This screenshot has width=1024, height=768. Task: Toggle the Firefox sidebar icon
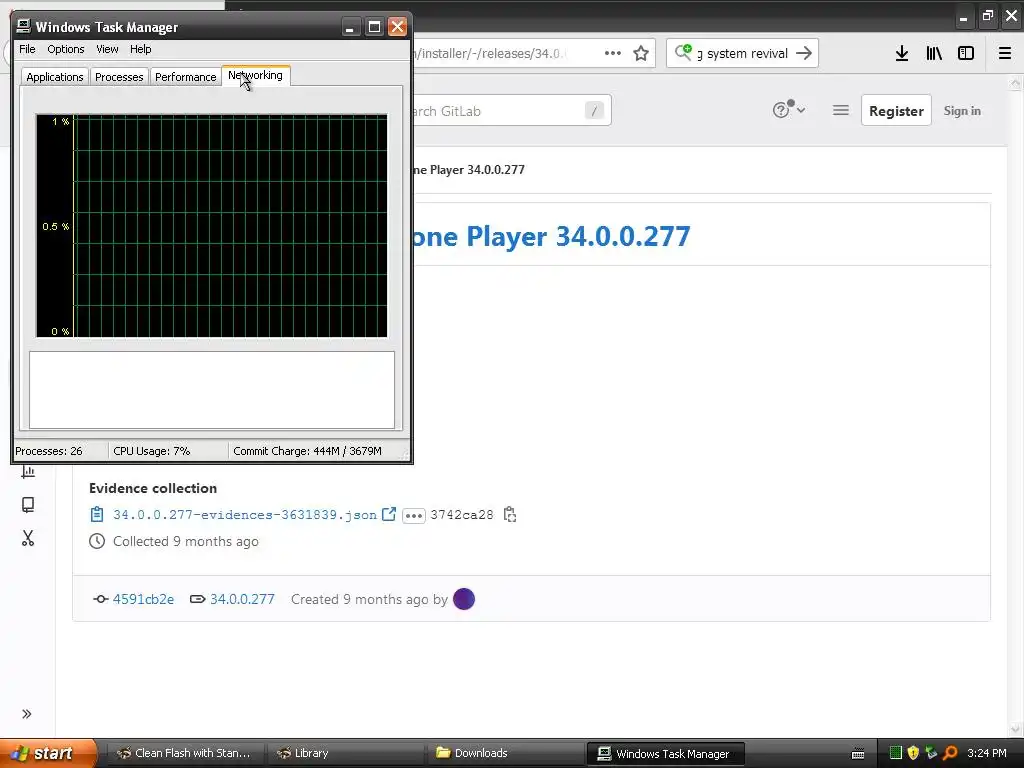966,54
